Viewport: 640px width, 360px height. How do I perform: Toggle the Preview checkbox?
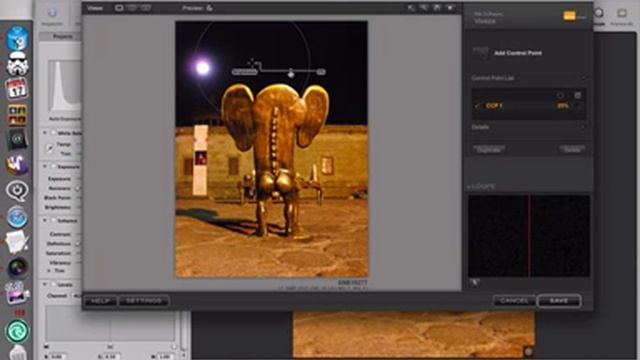pos(209,8)
